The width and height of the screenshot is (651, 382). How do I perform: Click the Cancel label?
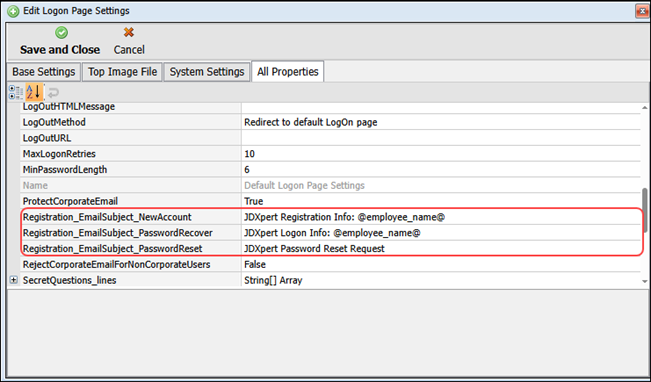[129, 50]
